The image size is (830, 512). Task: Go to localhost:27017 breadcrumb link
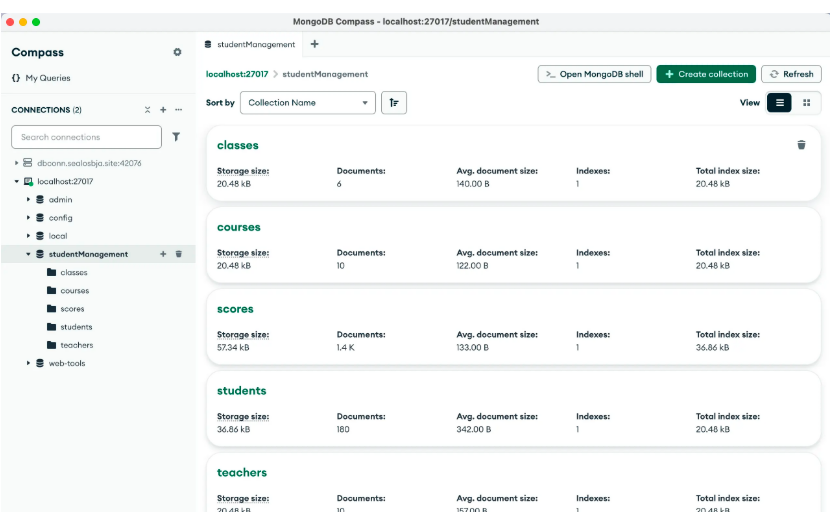click(237, 74)
